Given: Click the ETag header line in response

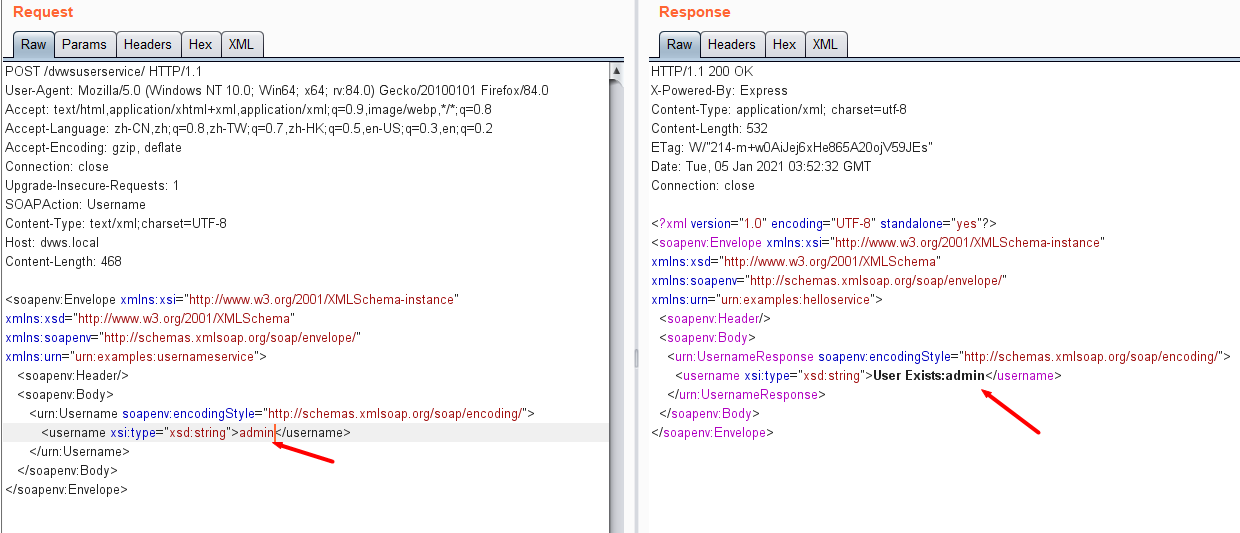Looking at the screenshot, I should click(x=791, y=148).
